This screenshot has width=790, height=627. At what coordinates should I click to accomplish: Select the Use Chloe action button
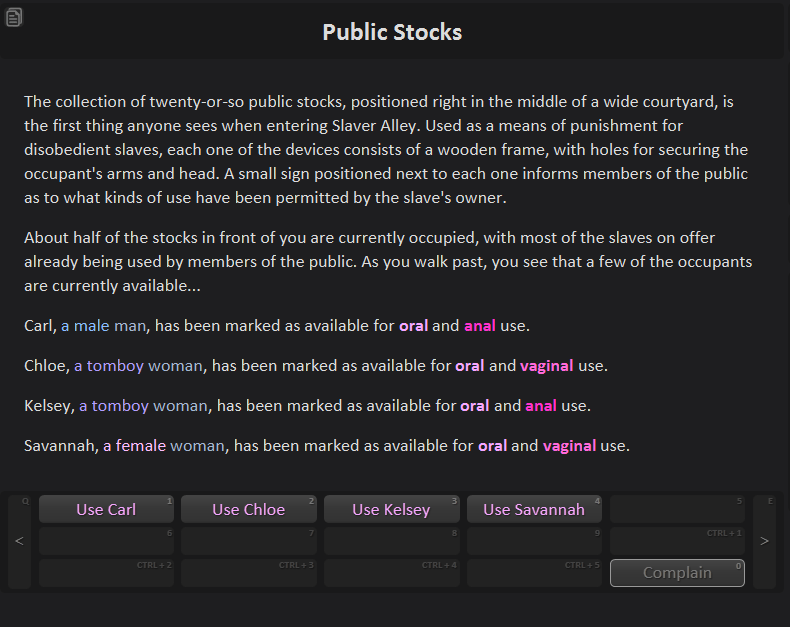pos(248,509)
